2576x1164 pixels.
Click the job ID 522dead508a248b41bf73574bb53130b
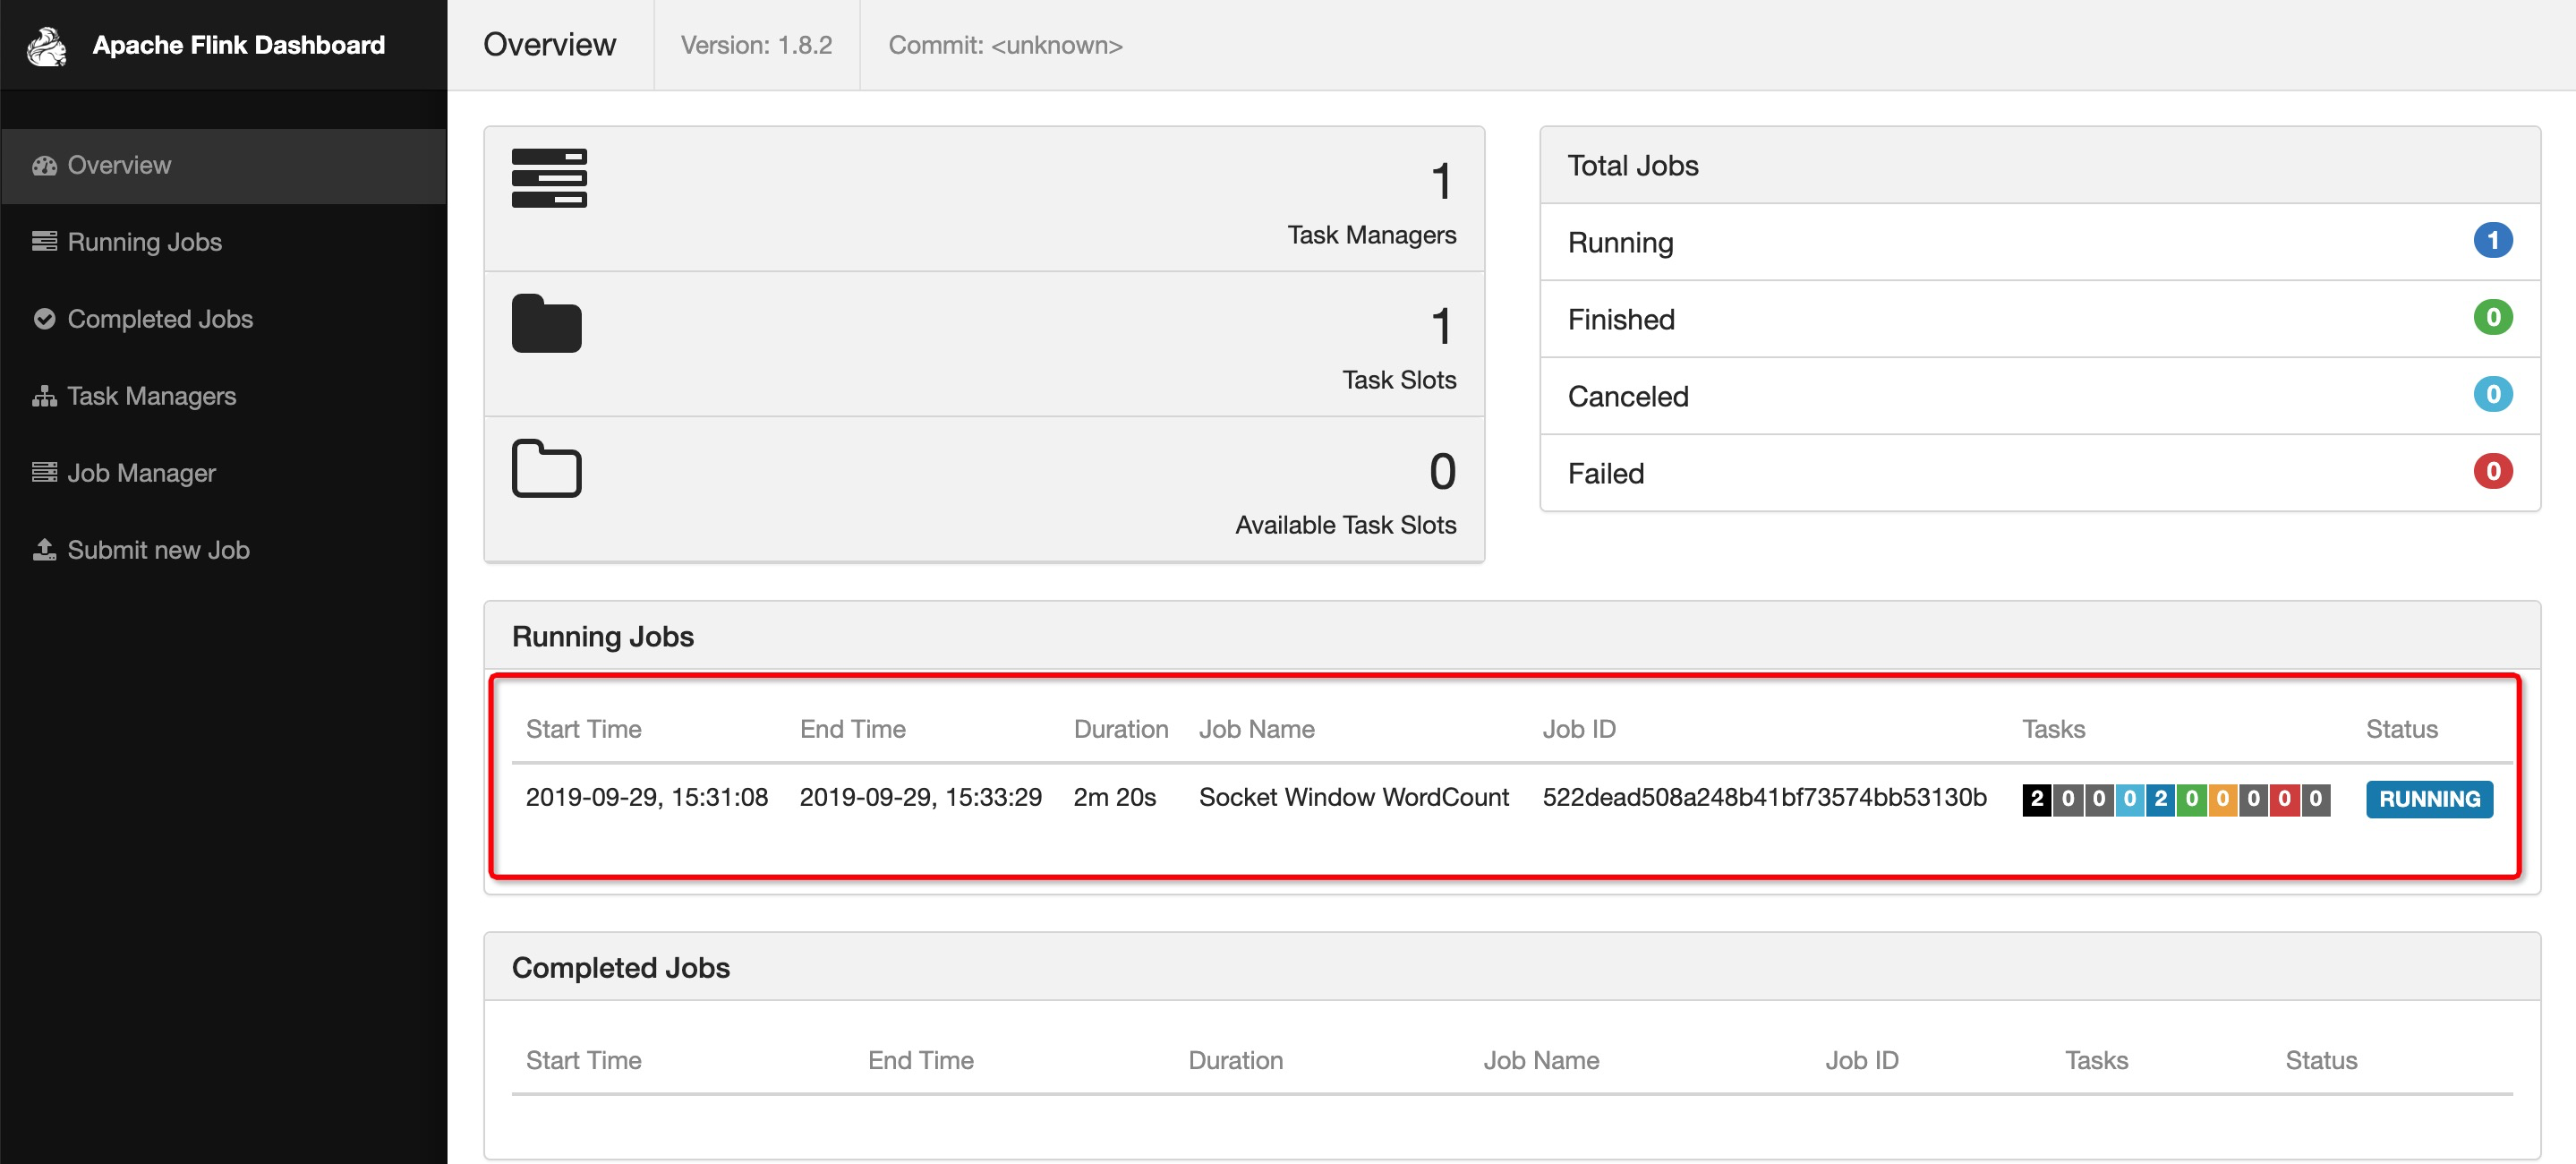click(x=1763, y=797)
